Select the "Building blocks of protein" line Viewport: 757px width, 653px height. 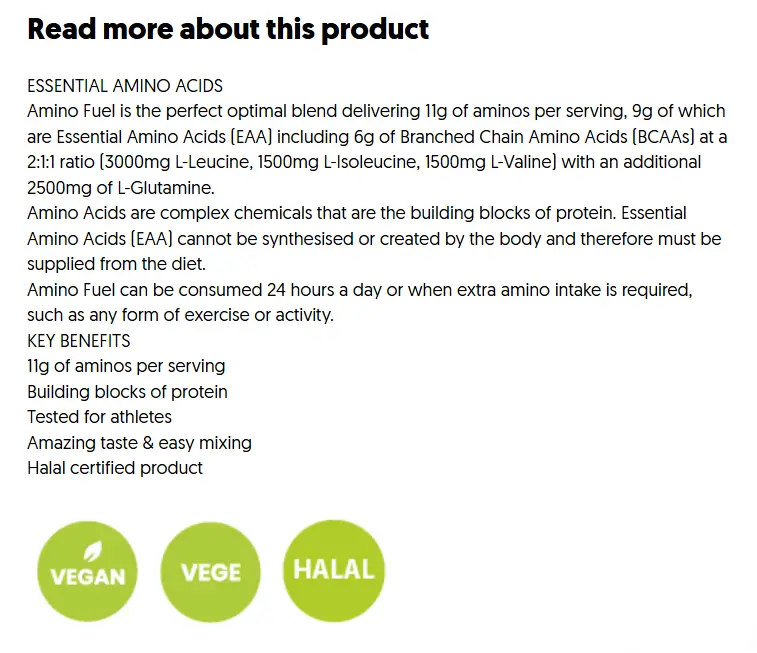(127, 391)
